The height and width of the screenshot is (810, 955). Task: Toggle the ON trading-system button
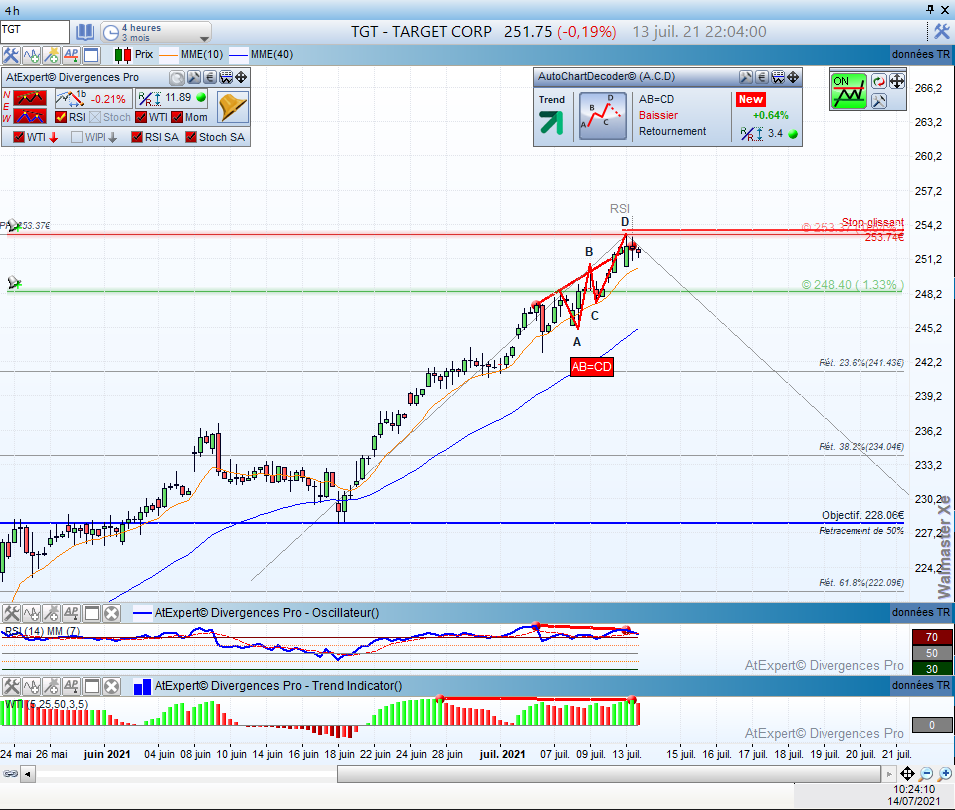click(848, 91)
